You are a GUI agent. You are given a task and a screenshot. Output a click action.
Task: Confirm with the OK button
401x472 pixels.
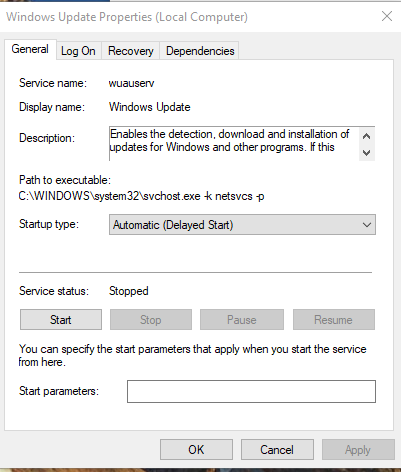point(196,450)
